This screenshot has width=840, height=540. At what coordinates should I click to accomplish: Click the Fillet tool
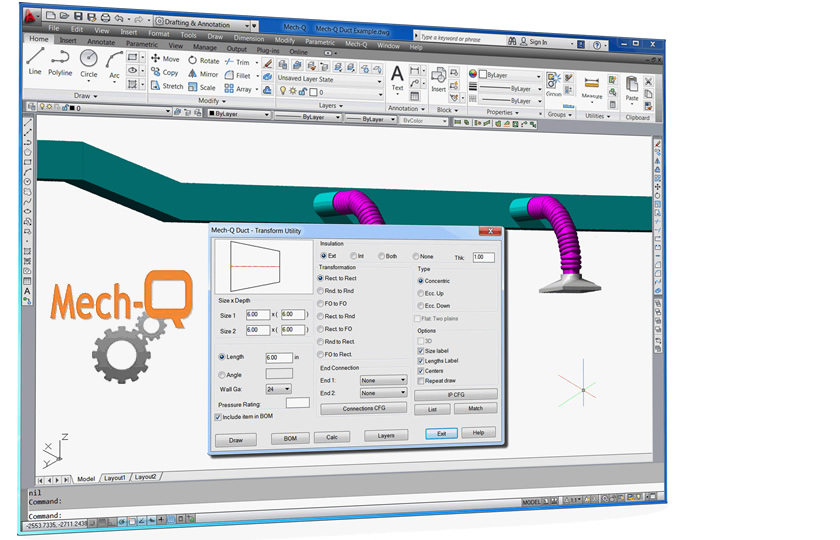[x=237, y=76]
